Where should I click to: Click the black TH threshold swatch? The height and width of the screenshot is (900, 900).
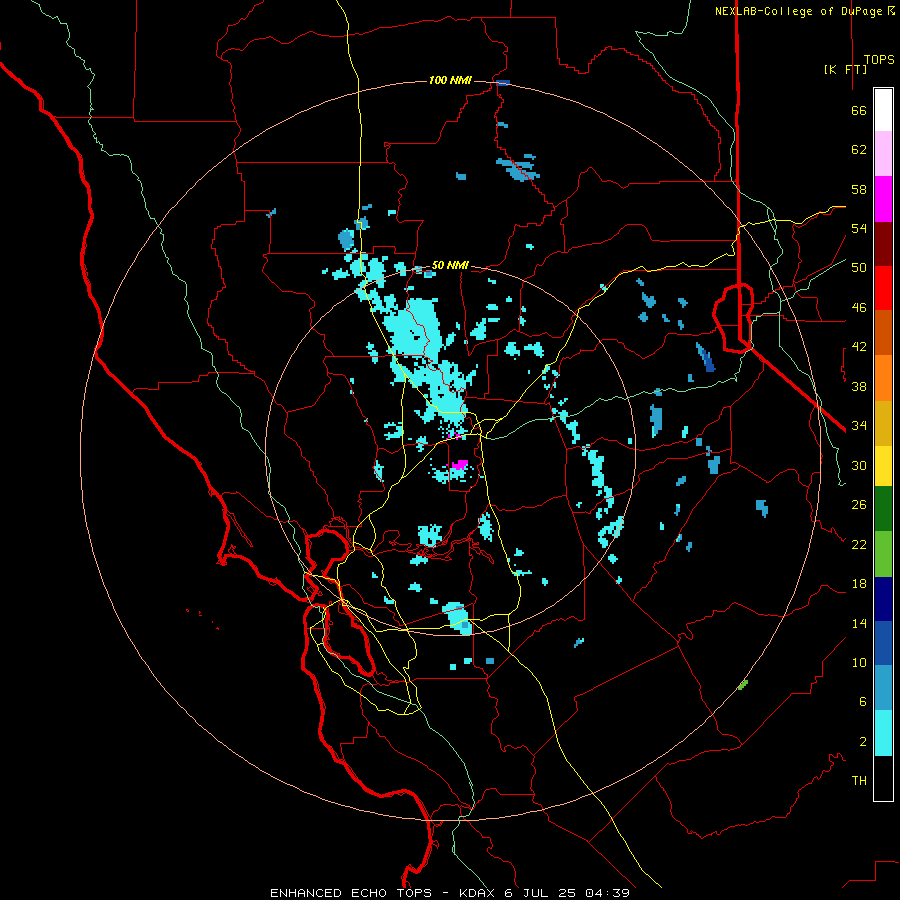click(883, 778)
